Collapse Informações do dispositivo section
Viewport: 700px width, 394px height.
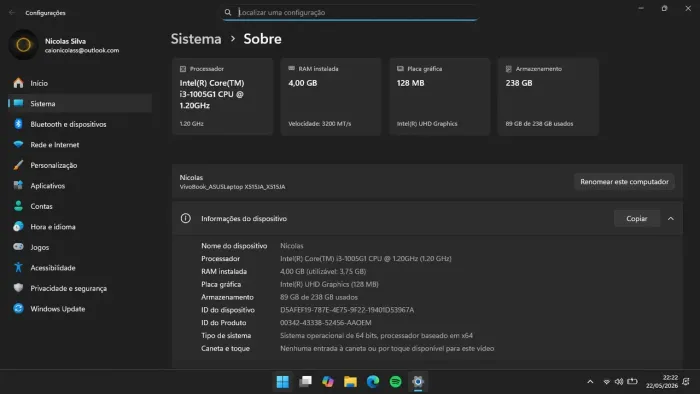(x=671, y=219)
